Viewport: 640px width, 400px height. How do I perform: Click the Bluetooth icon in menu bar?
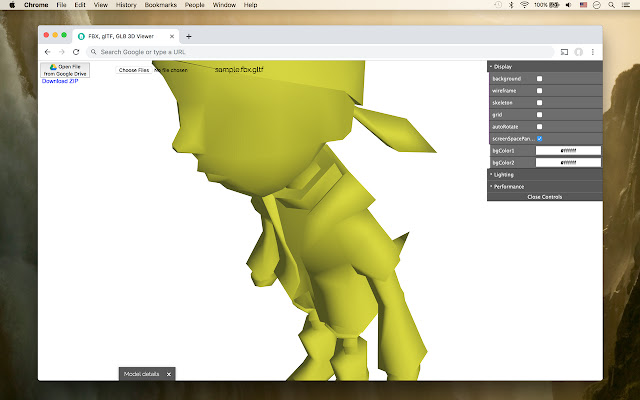(511, 5)
